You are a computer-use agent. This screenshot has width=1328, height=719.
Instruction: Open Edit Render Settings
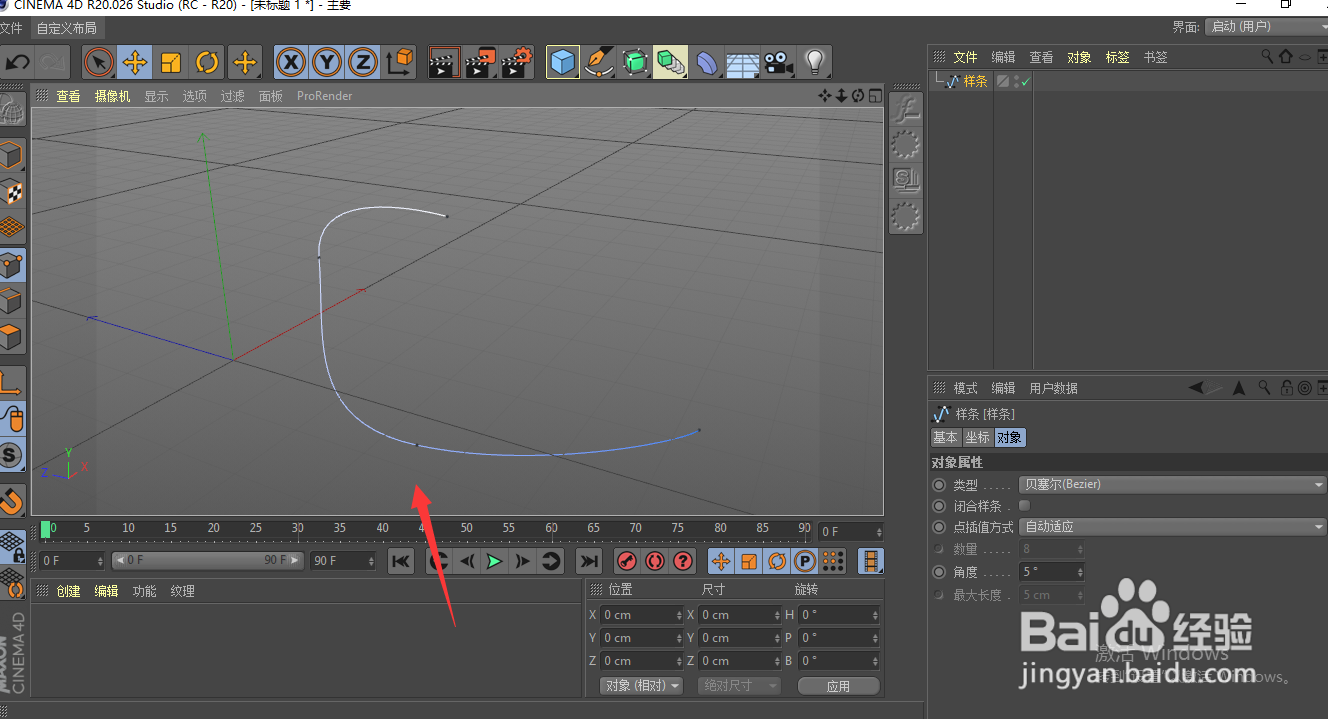[x=517, y=63]
